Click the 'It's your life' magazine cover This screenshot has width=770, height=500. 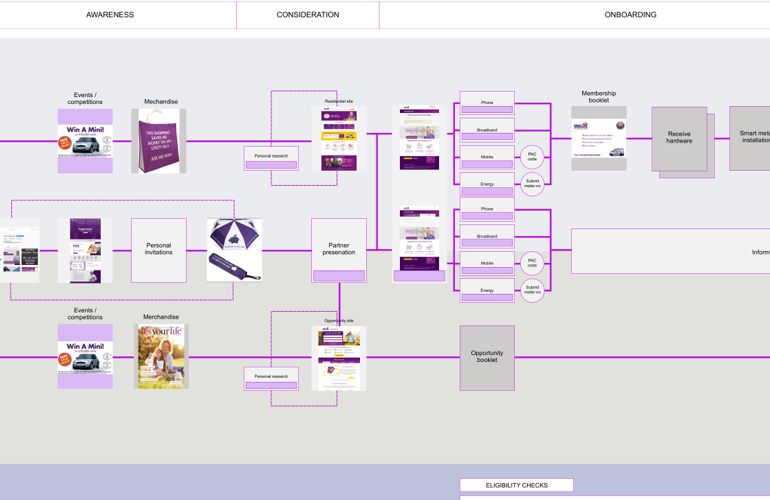tap(161, 356)
